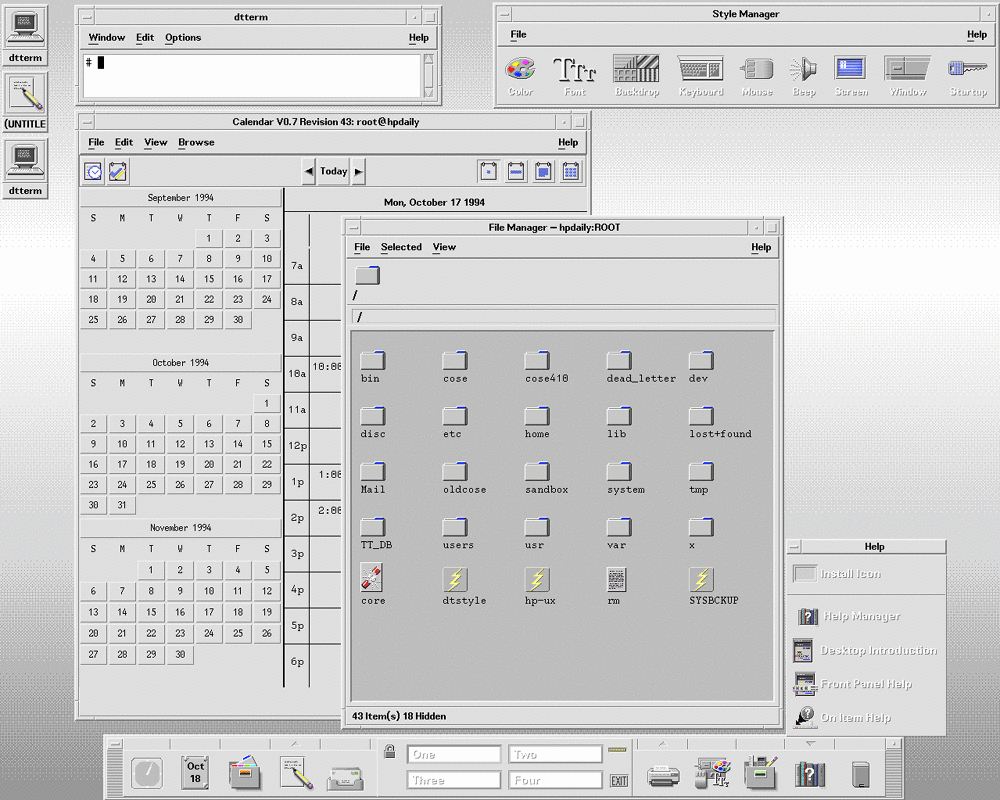Click the File Manager path input field
This screenshot has width=1000, height=800.
564,316
